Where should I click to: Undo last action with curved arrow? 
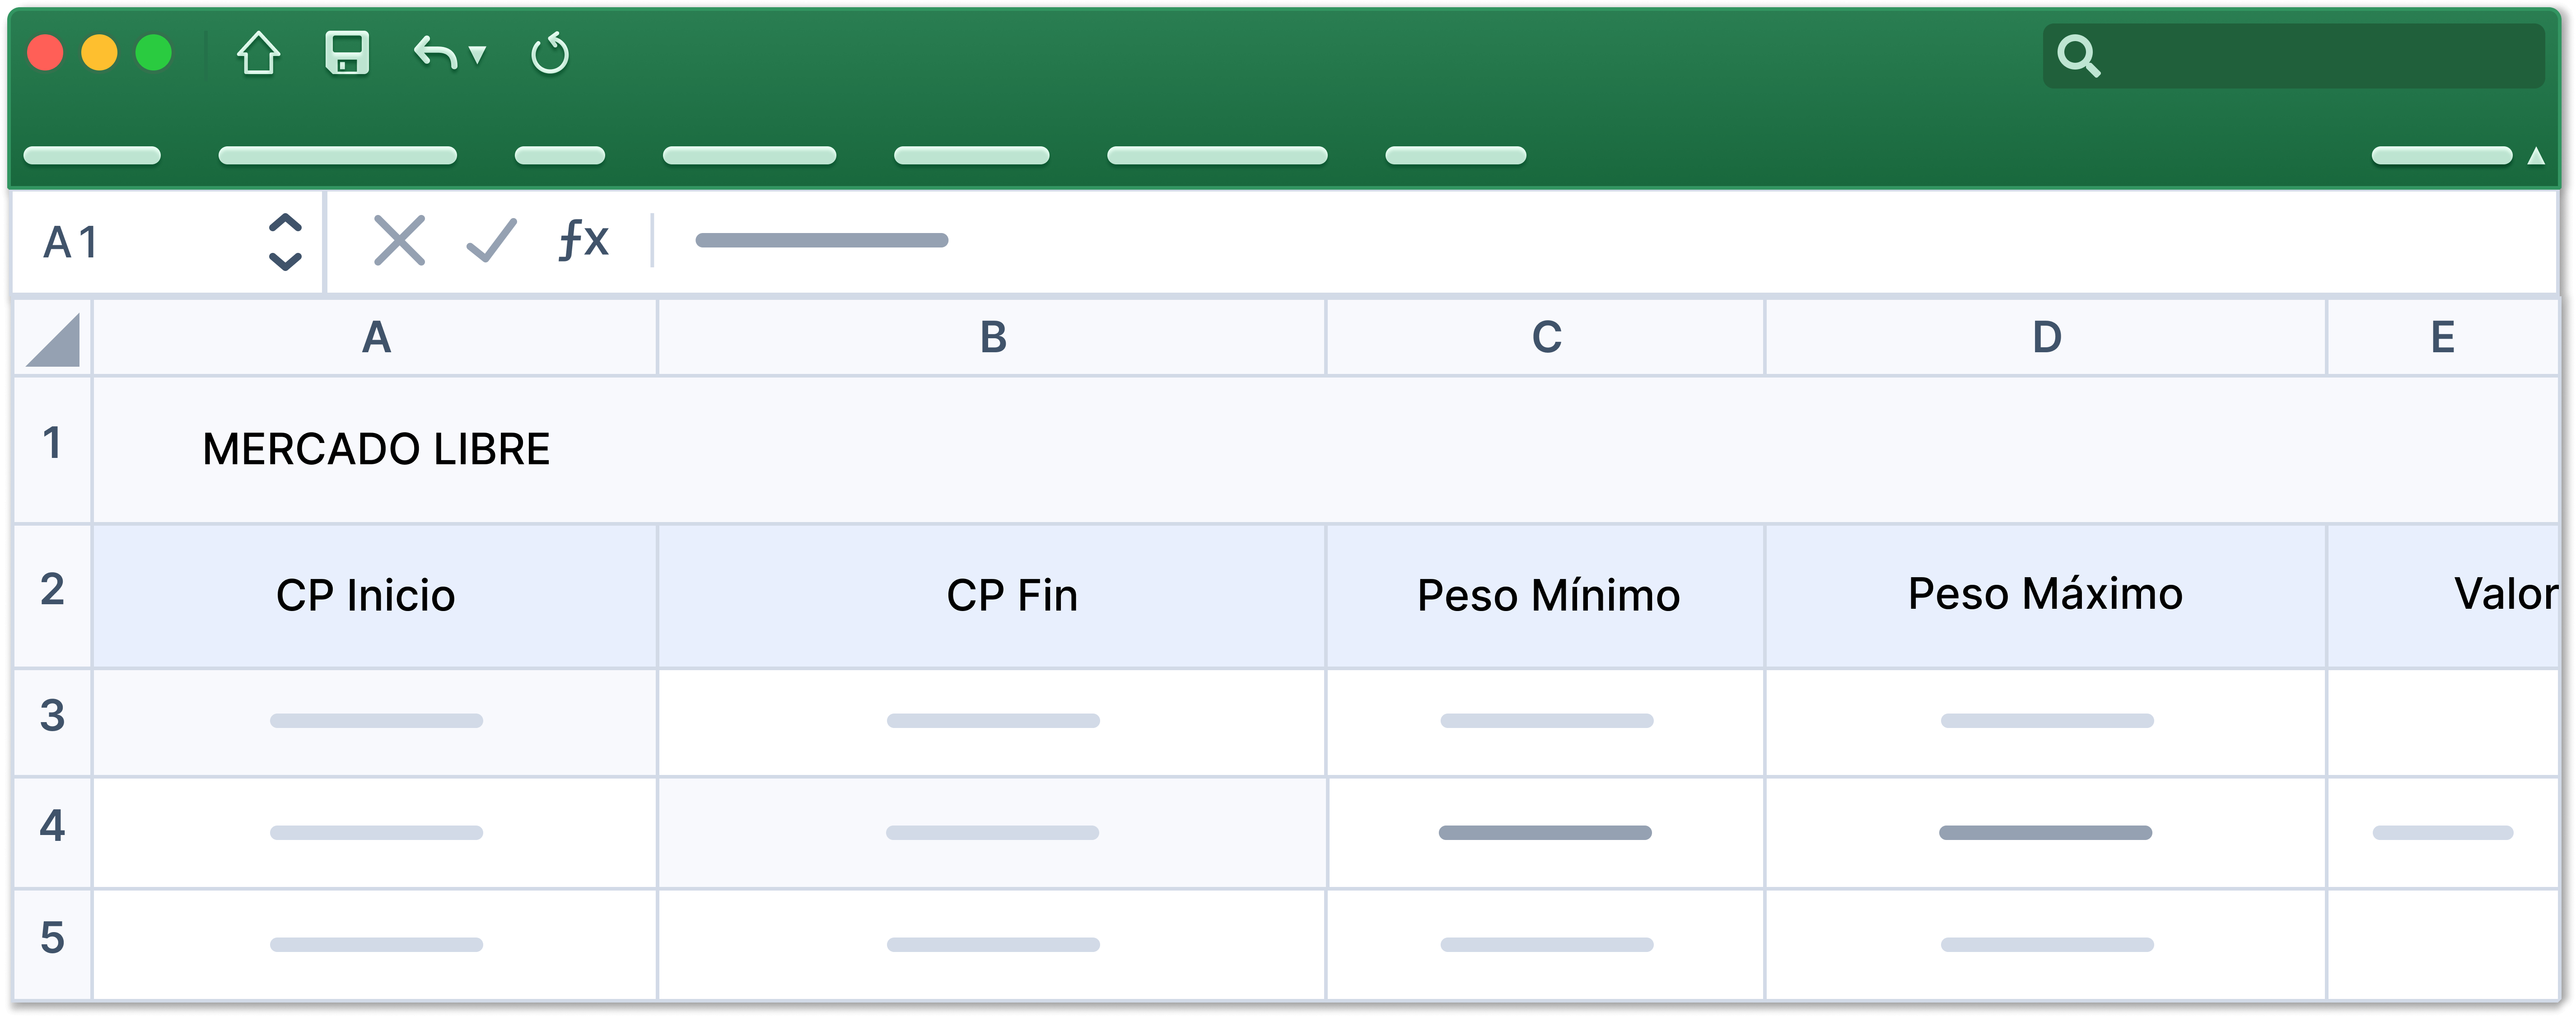[435, 53]
